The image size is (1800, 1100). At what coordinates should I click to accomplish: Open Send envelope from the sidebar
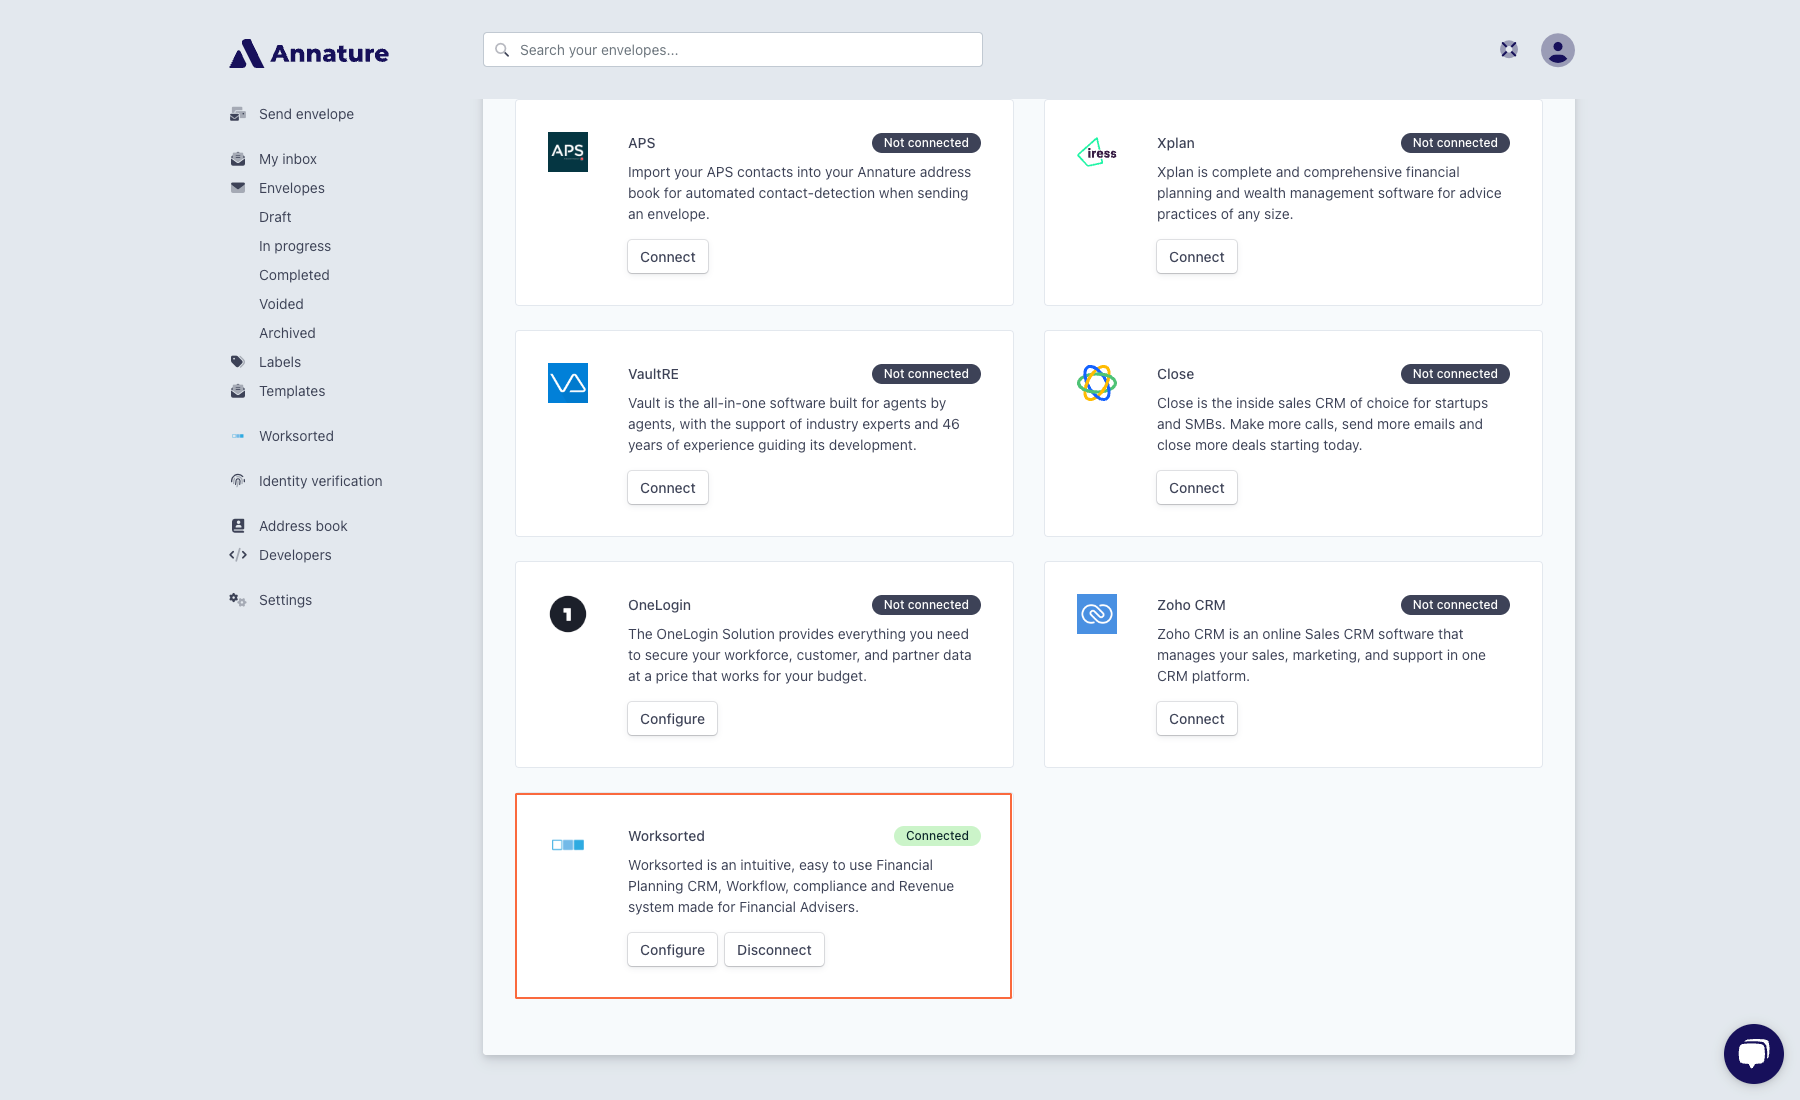coord(306,114)
